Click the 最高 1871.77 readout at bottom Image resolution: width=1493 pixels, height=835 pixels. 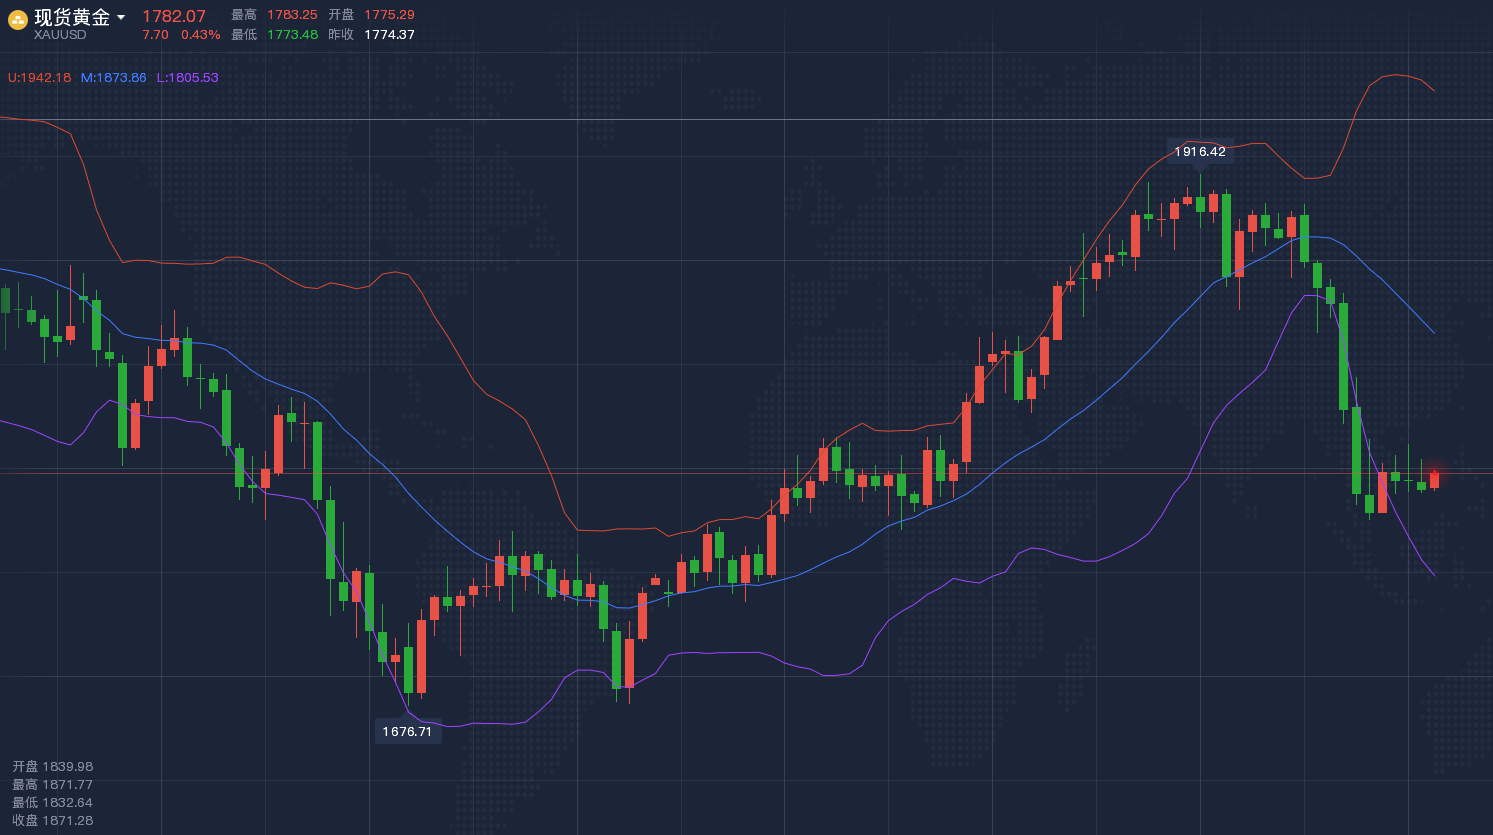pyautogui.click(x=52, y=785)
